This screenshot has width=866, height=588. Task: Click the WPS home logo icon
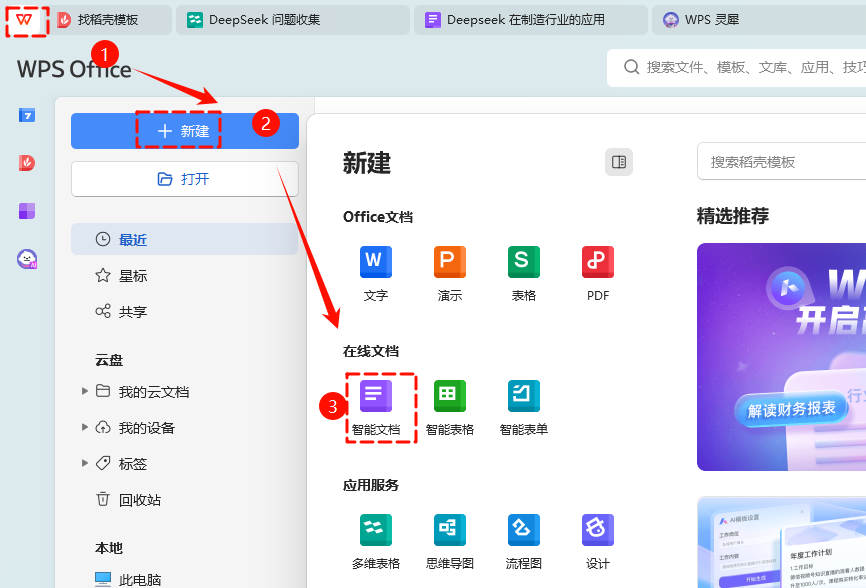point(24,20)
